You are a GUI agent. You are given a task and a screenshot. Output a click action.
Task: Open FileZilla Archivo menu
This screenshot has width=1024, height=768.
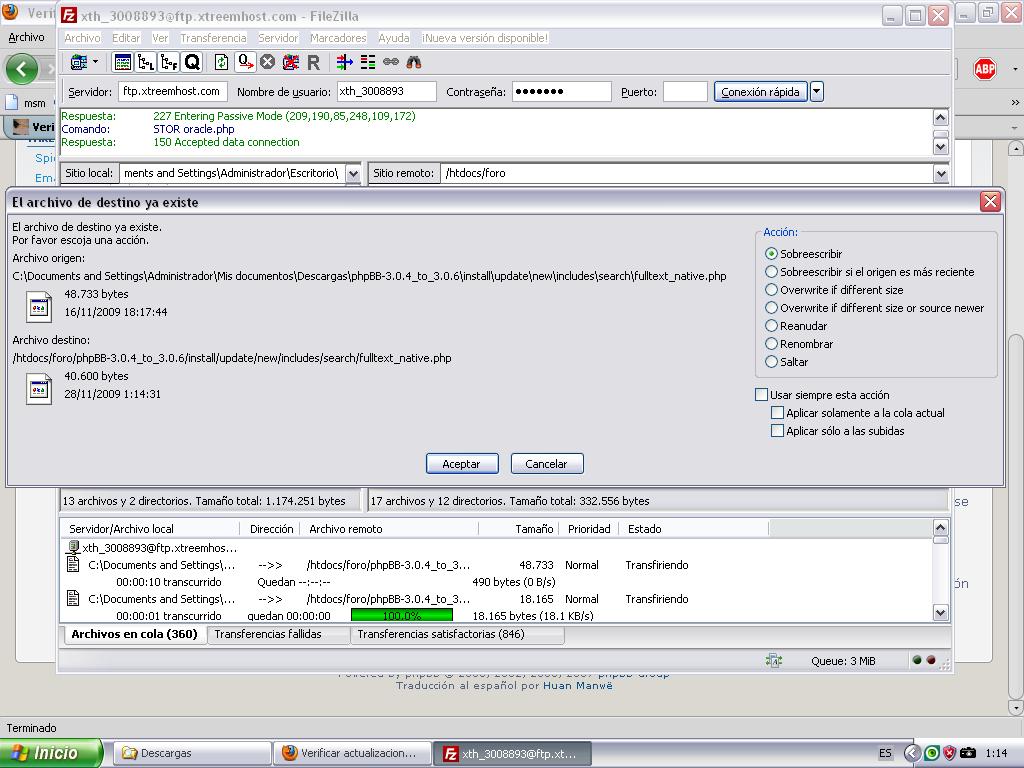click(82, 38)
